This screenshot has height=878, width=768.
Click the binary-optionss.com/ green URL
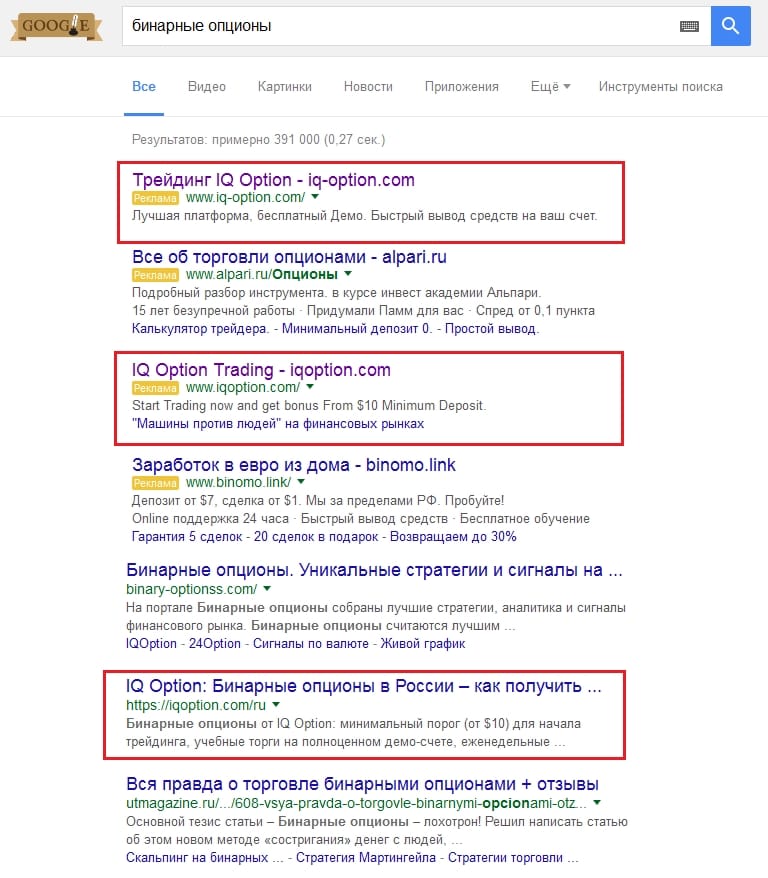(191, 589)
